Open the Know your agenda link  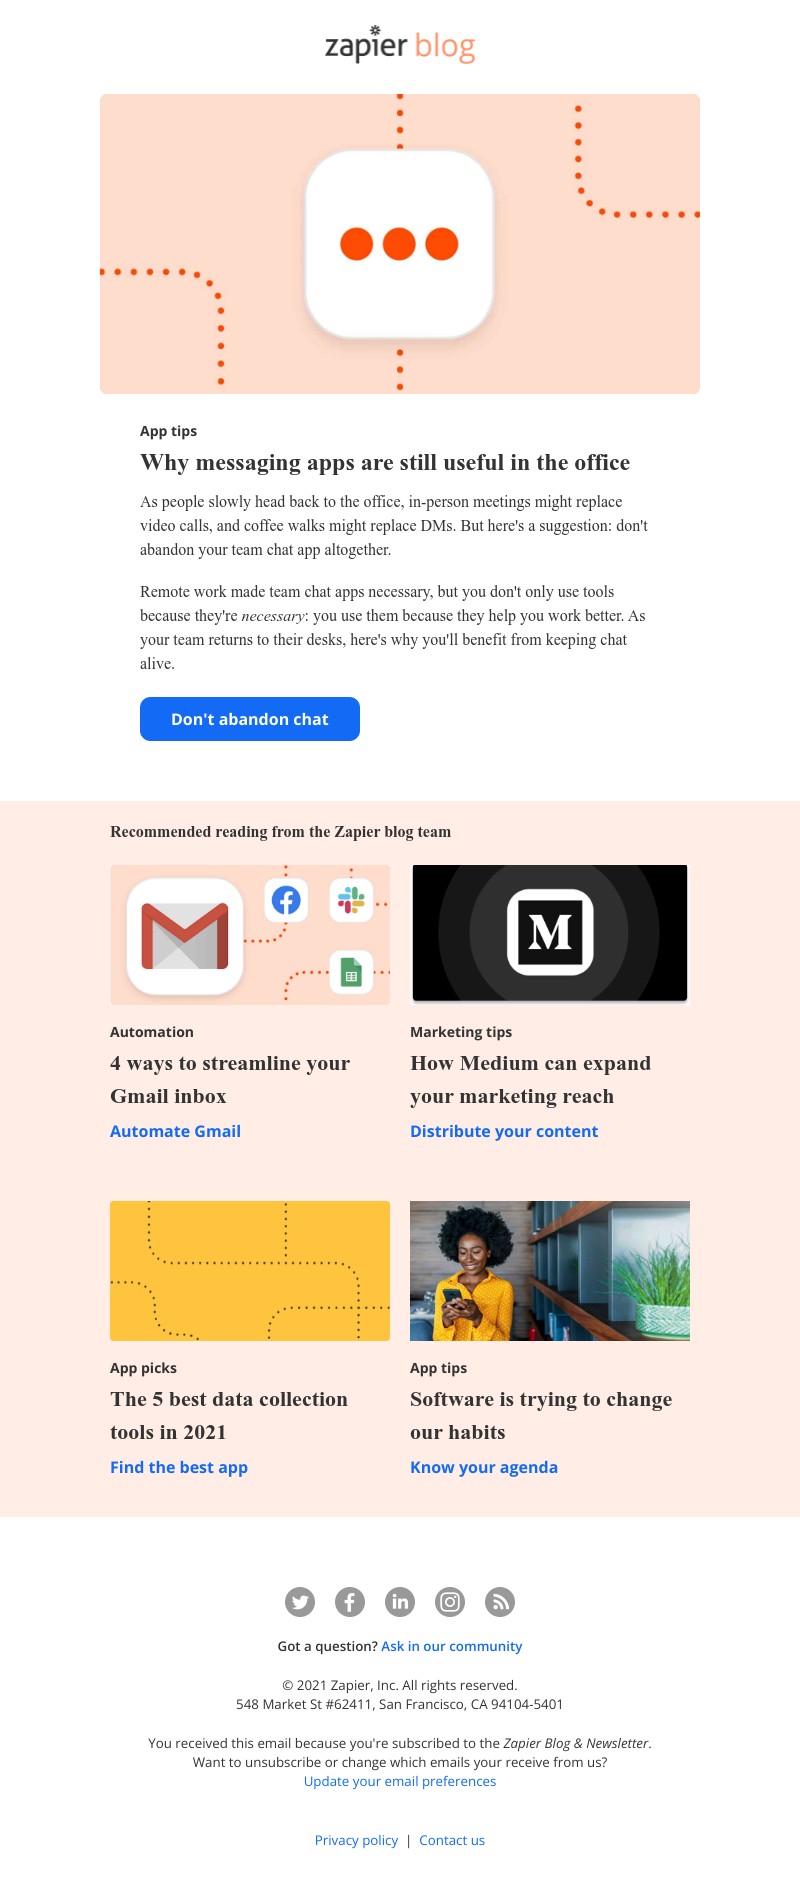484,1467
